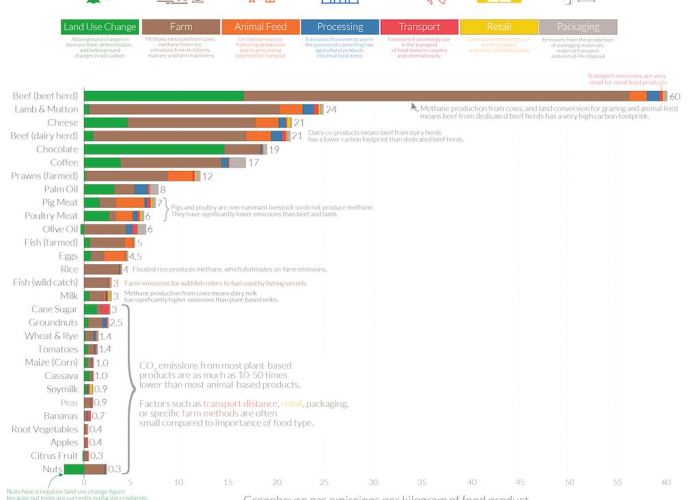Screen dimensions: 700x500
Task: Select the gray Packaging legend box
Action: (x=578, y=27)
